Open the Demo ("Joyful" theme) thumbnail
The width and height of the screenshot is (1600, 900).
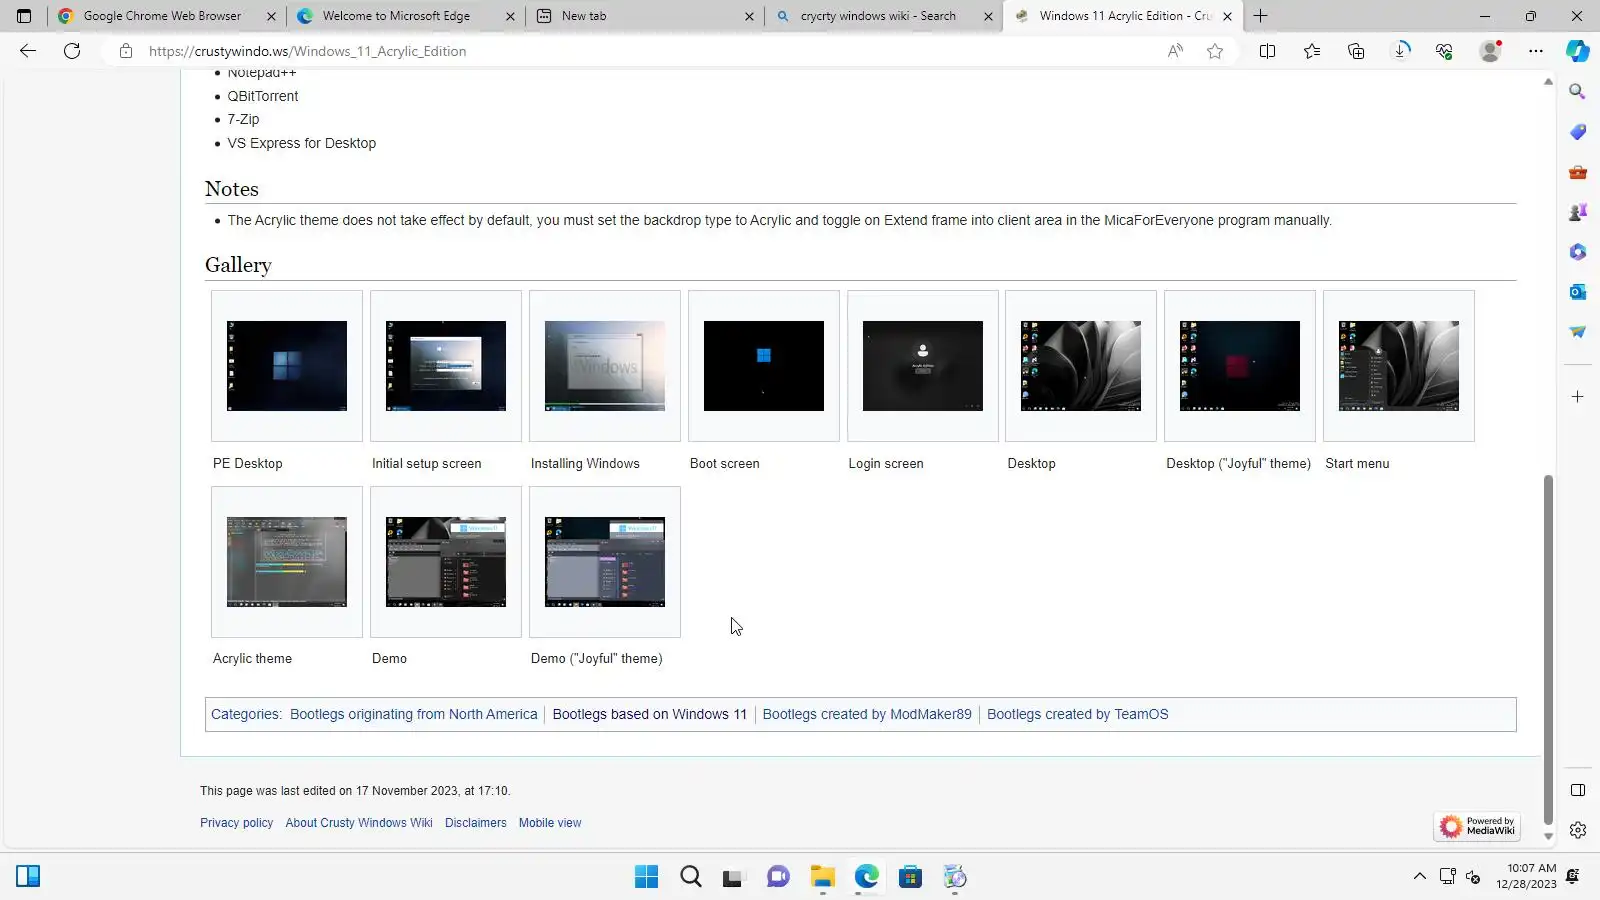pos(605,562)
